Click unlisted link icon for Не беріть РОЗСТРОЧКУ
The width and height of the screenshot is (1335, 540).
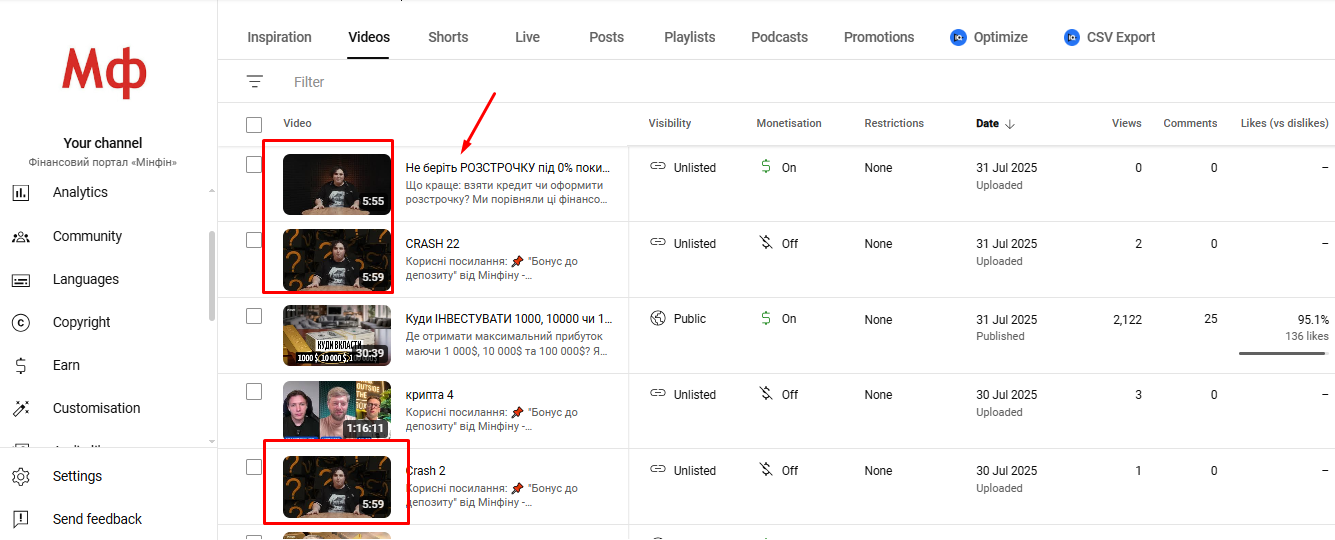tap(657, 167)
